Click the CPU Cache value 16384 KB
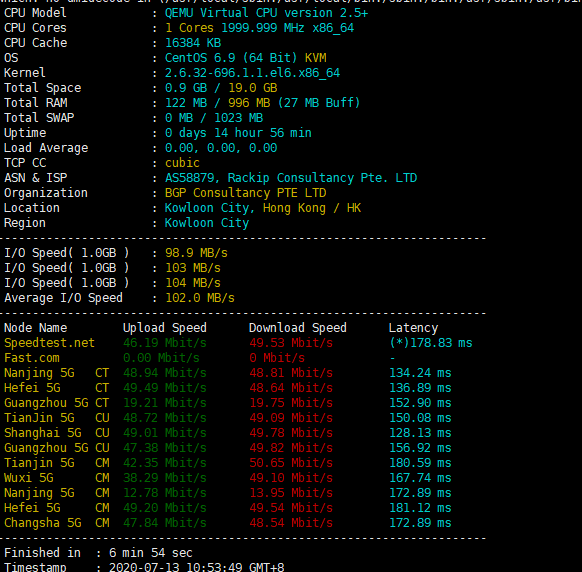 pyautogui.click(x=193, y=43)
